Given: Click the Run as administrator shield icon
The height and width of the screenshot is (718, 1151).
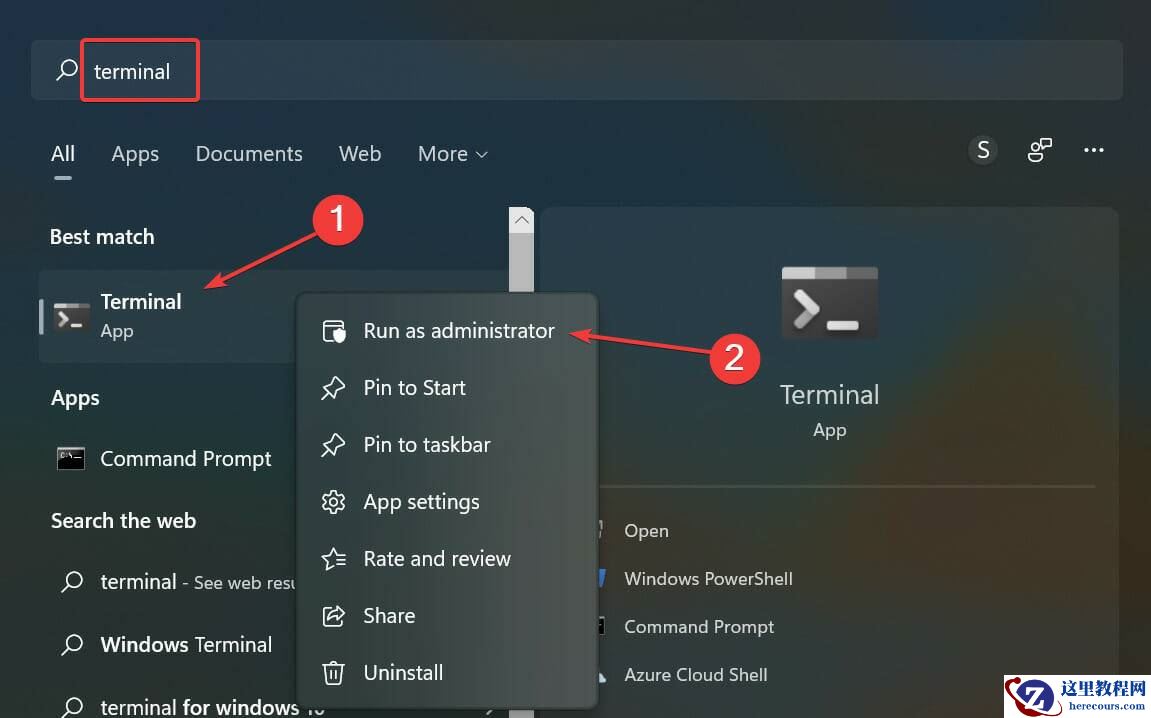Looking at the screenshot, I should 334,330.
